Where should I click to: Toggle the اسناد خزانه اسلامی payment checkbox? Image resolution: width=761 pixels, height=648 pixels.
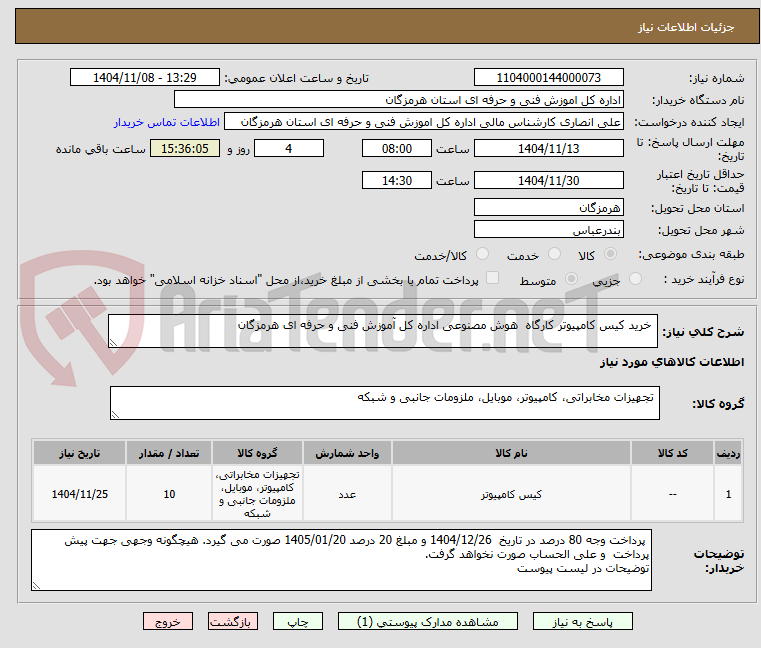(492, 278)
